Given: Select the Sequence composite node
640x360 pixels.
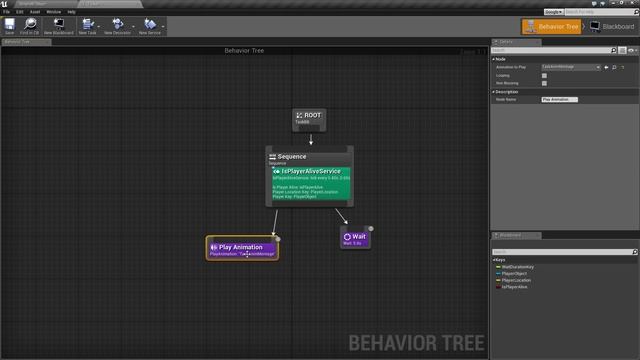Looking at the screenshot, I should 309,157.
